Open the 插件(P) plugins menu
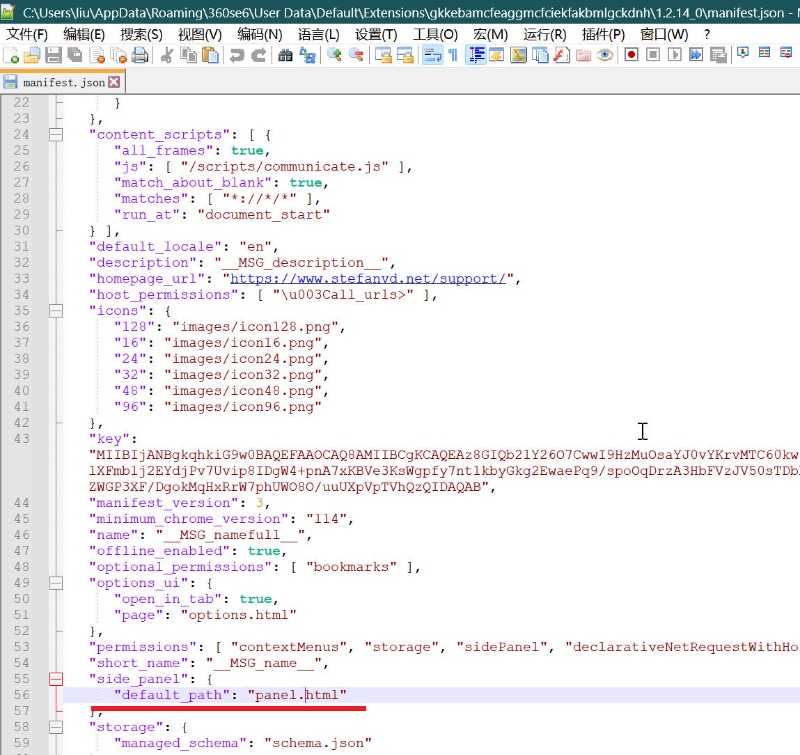The image size is (800, 755). [x=603, y=34]
